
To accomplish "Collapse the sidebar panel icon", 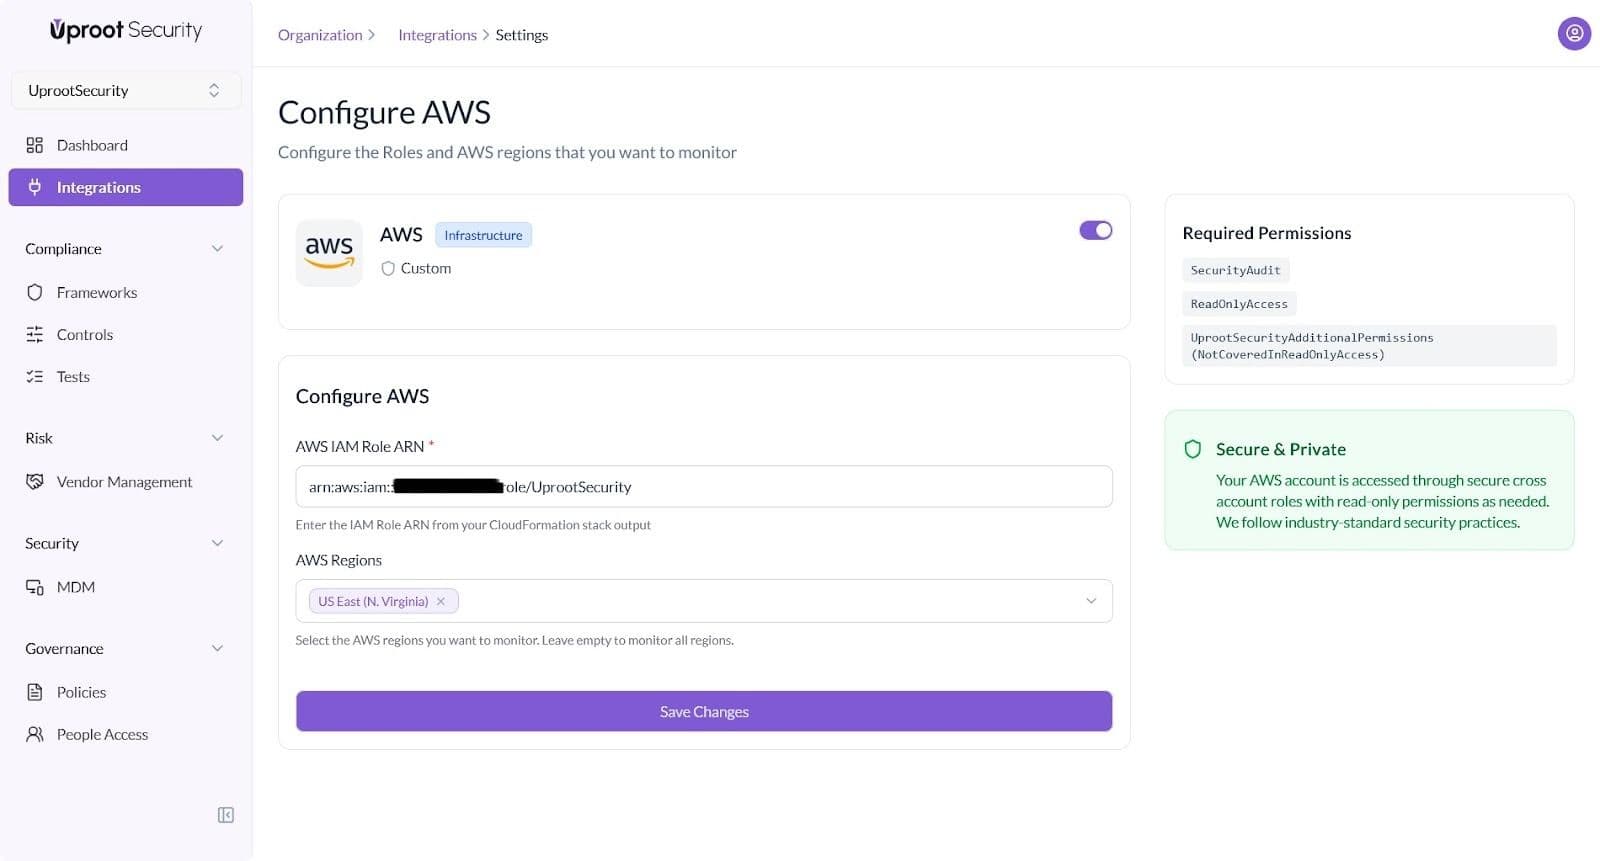I will click(x=226, y=815).
